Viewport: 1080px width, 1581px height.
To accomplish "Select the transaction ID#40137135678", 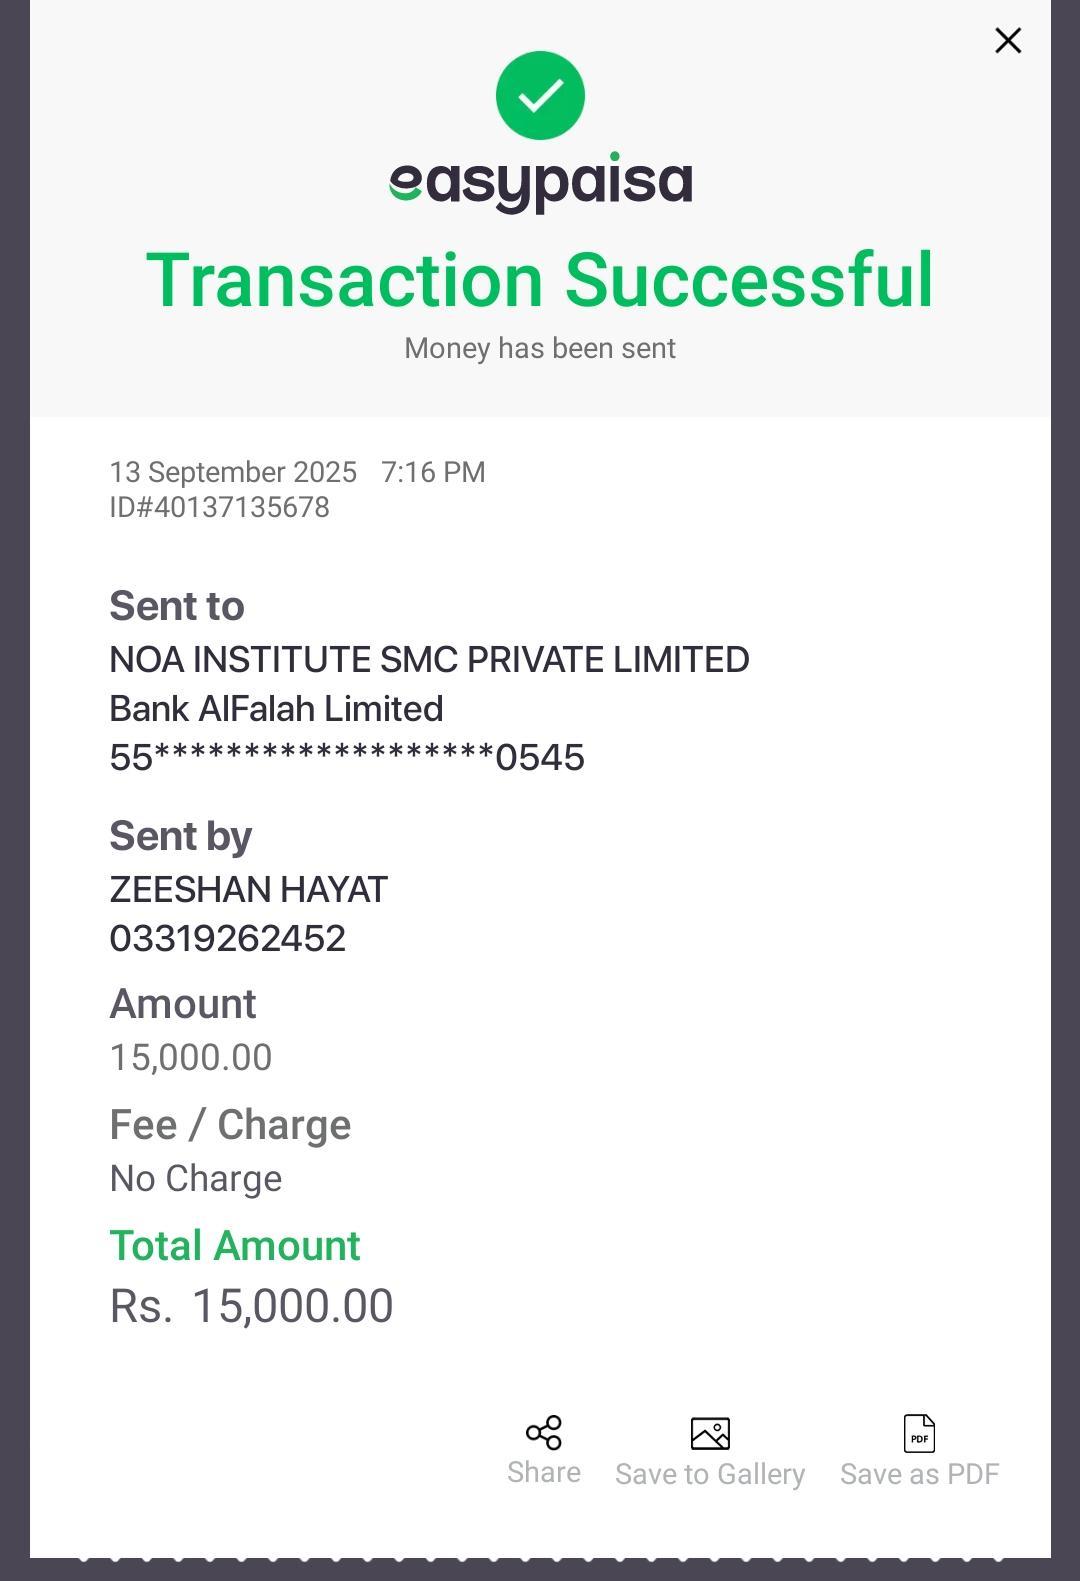I will 220,507.
